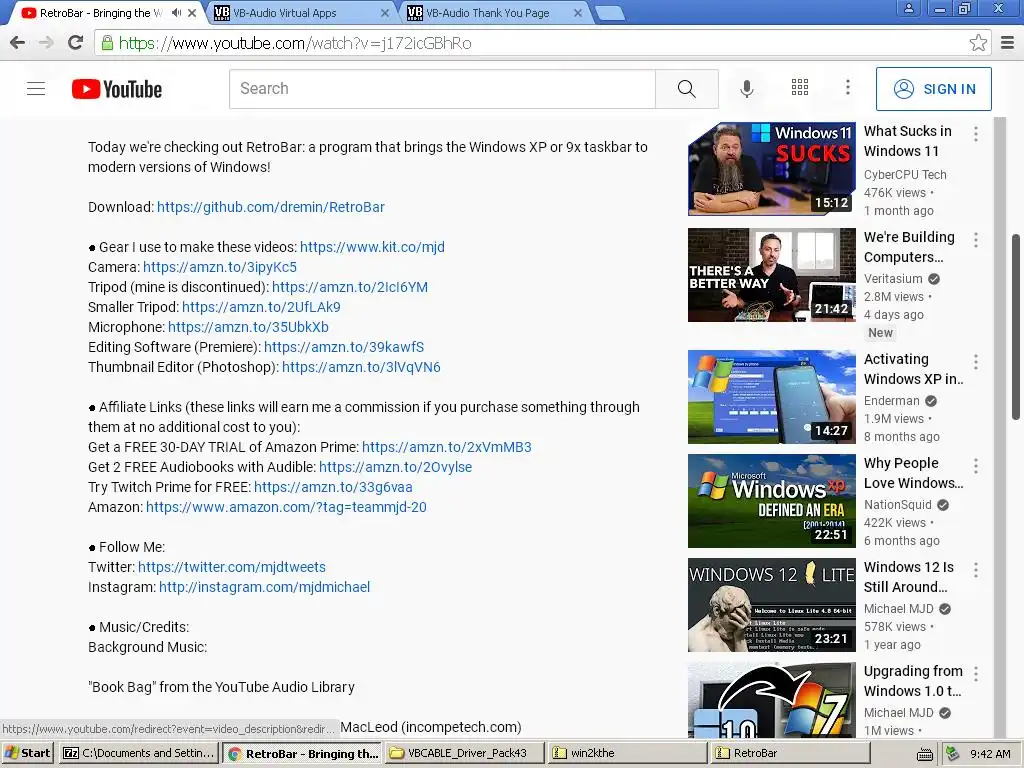This screenshot has width=1024, height=768.
Task: Click the address bar URL
Action: click(295, 44)
